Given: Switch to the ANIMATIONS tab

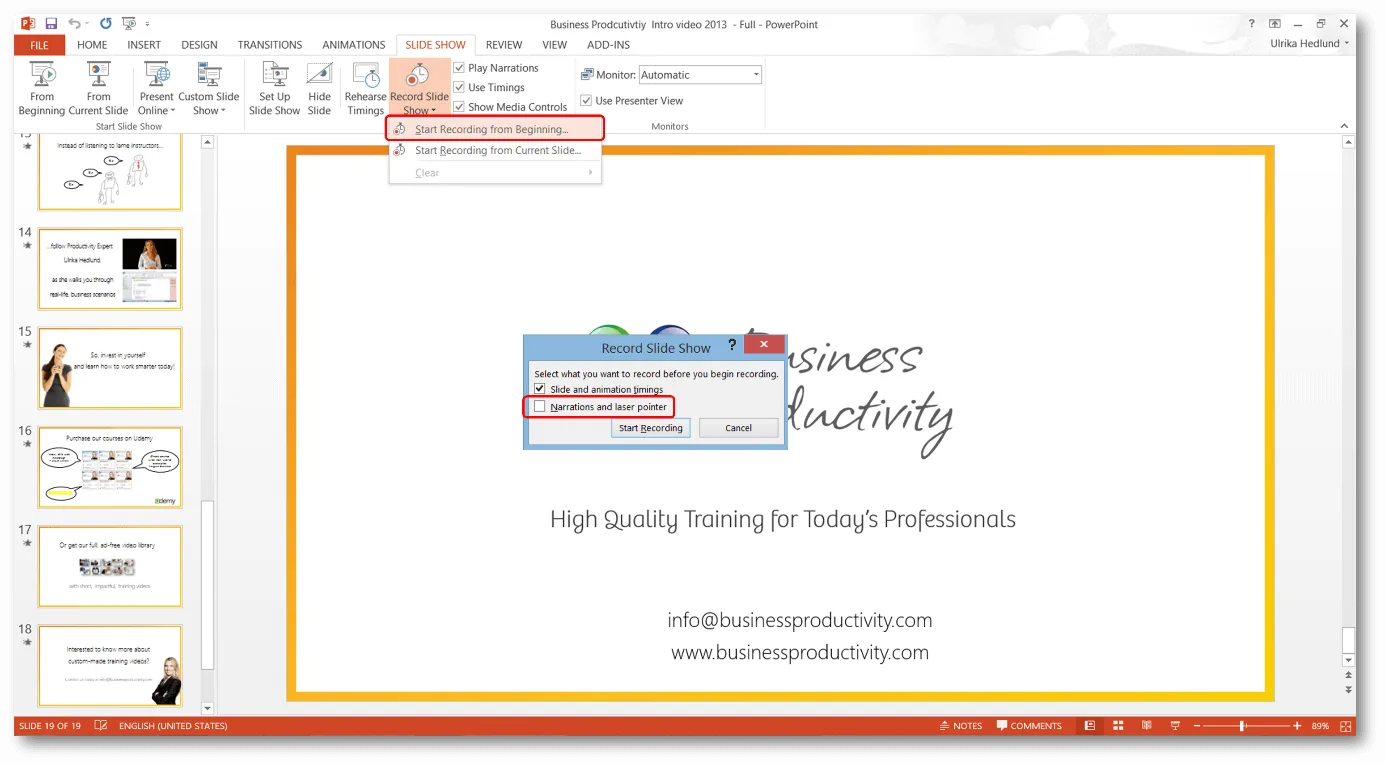Looking at the screenshot, I should click(x=354, y=45).
